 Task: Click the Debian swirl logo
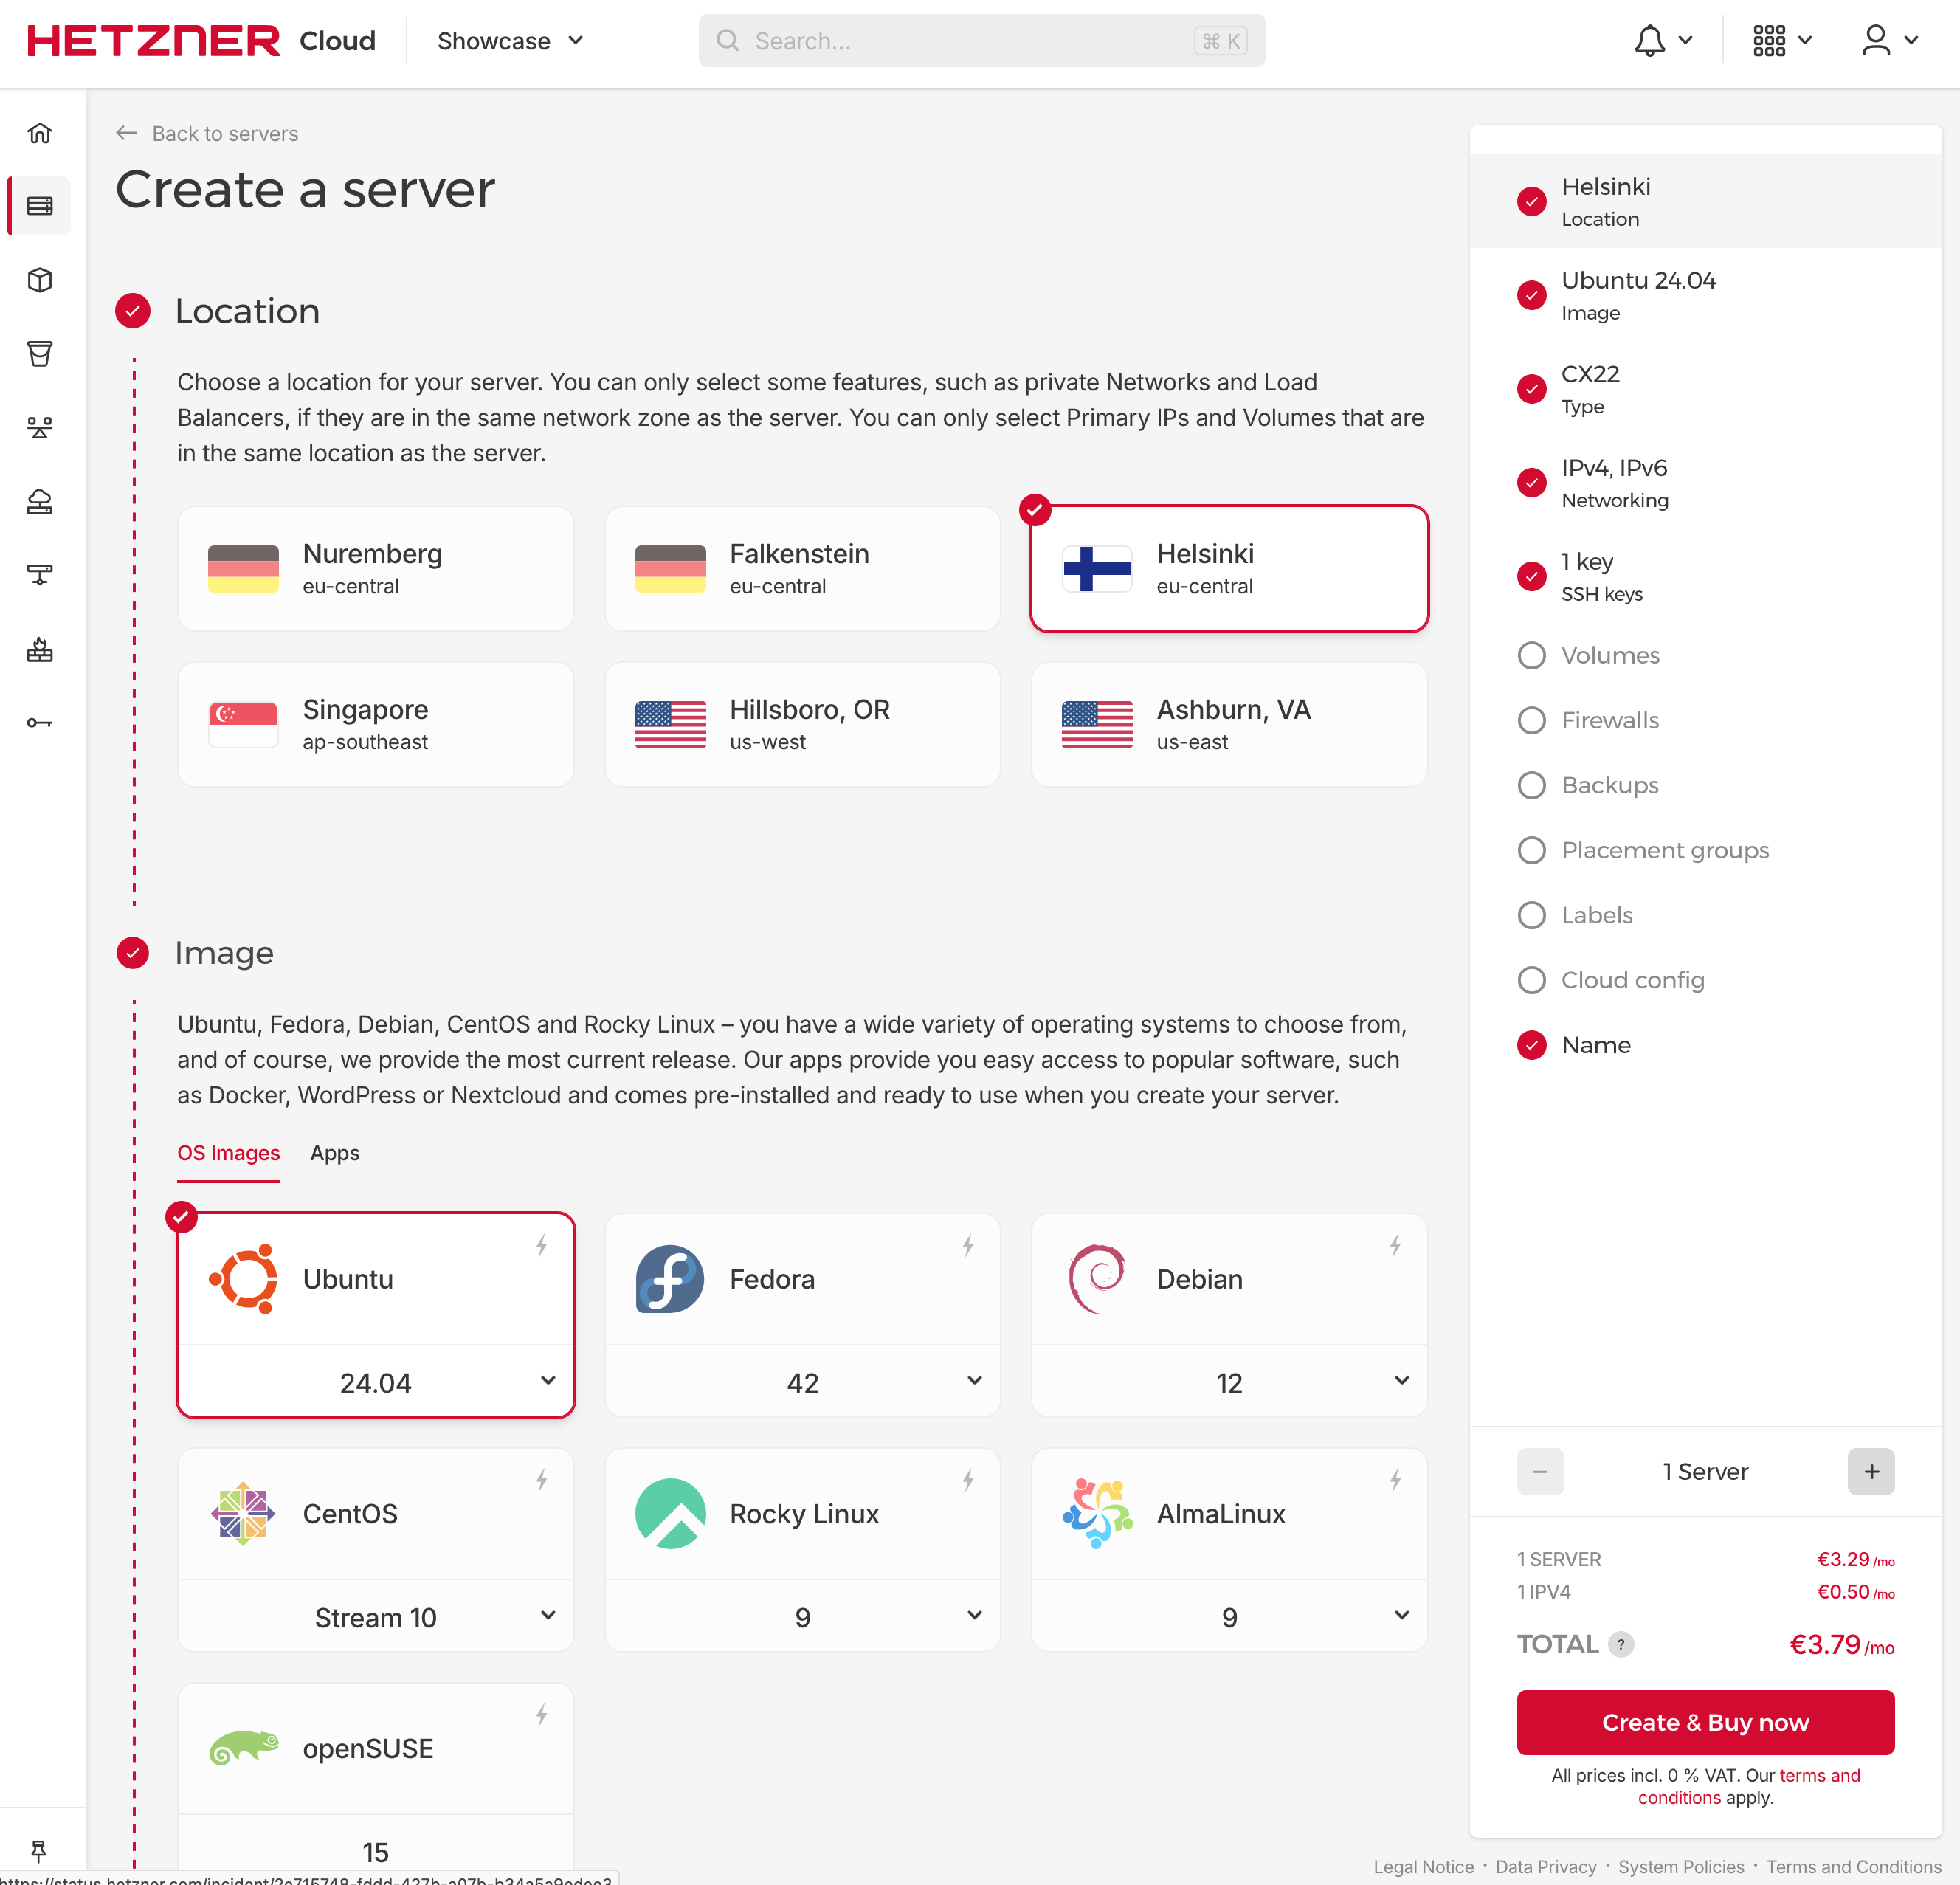(x=1097, y=1279)
